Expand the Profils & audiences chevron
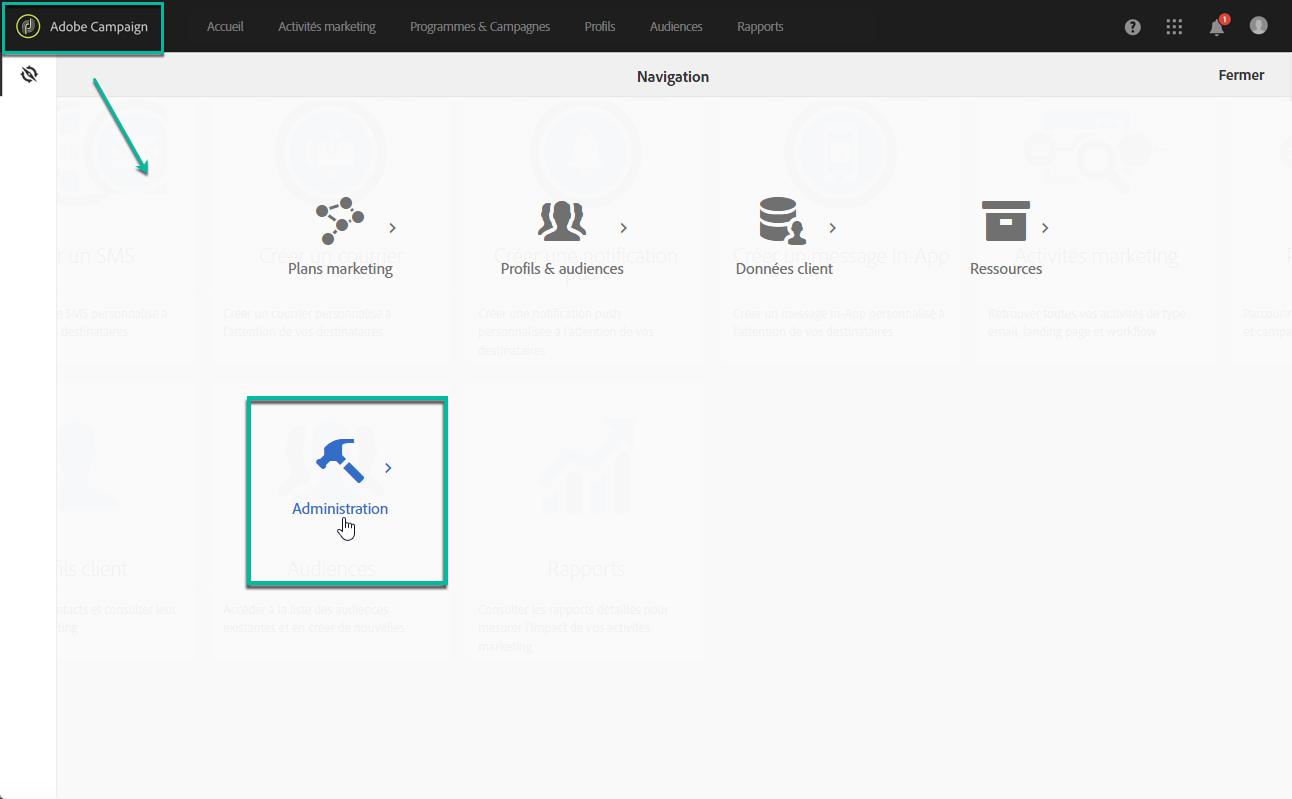This screenshot has height=799, width=1292. 624,228
